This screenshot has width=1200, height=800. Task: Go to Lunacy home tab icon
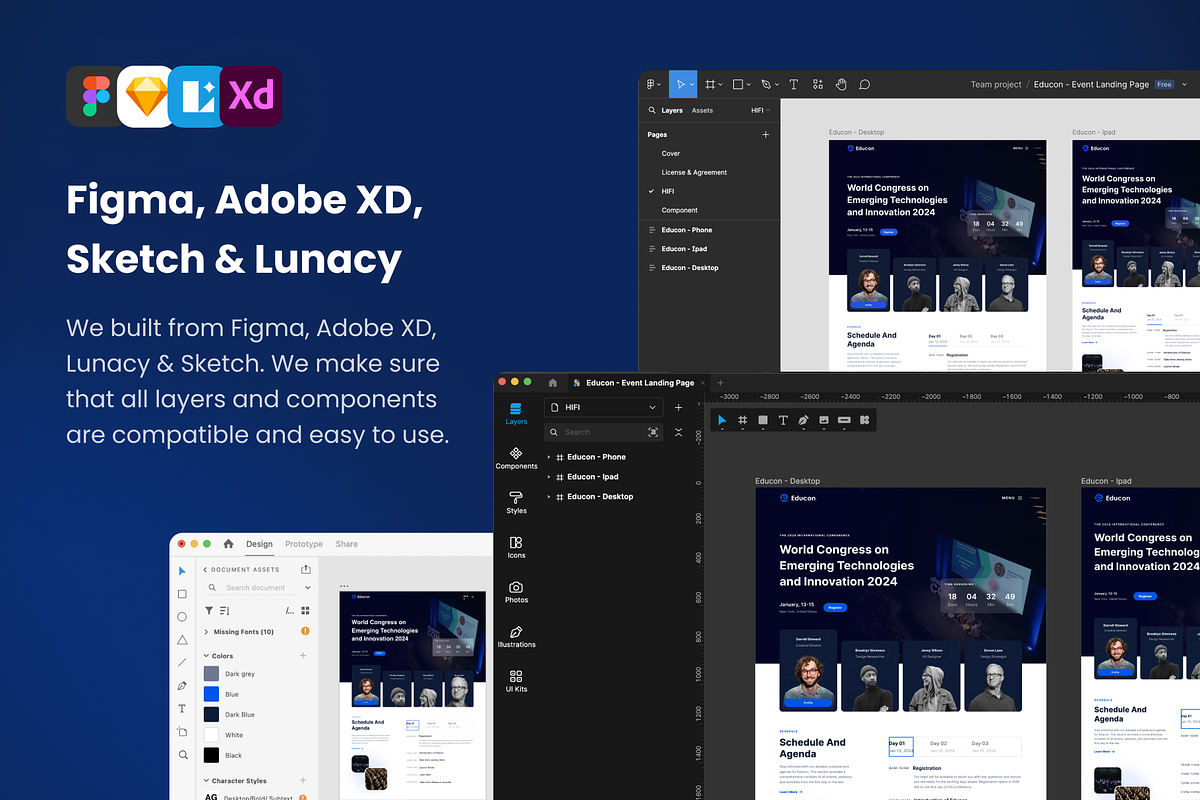point(552,383)
